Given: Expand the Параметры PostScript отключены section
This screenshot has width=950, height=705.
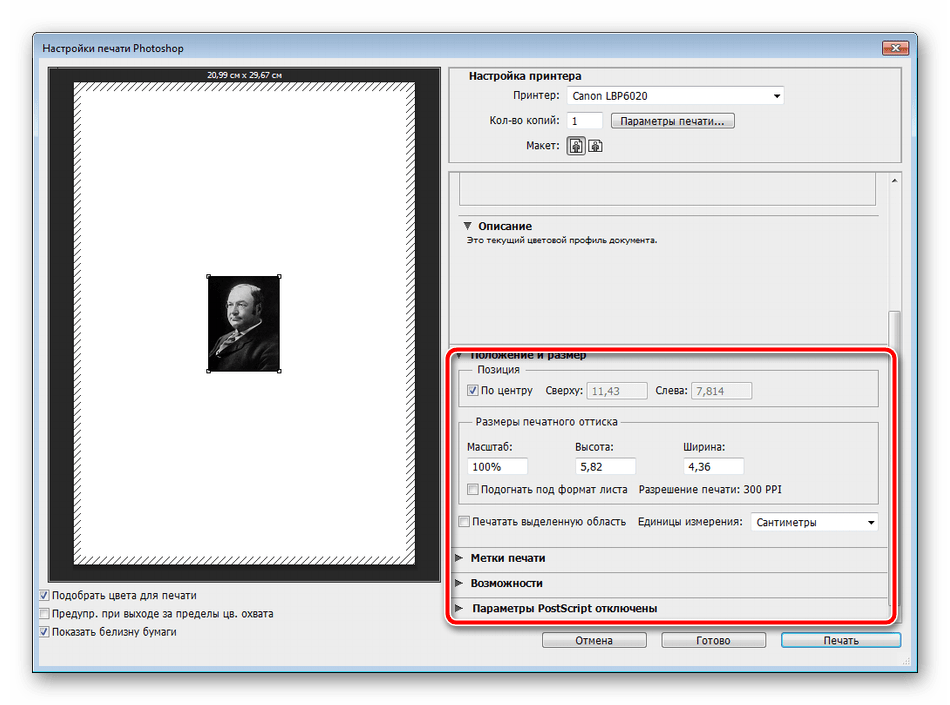Looking at the screenshot, I should pos(460,608).
